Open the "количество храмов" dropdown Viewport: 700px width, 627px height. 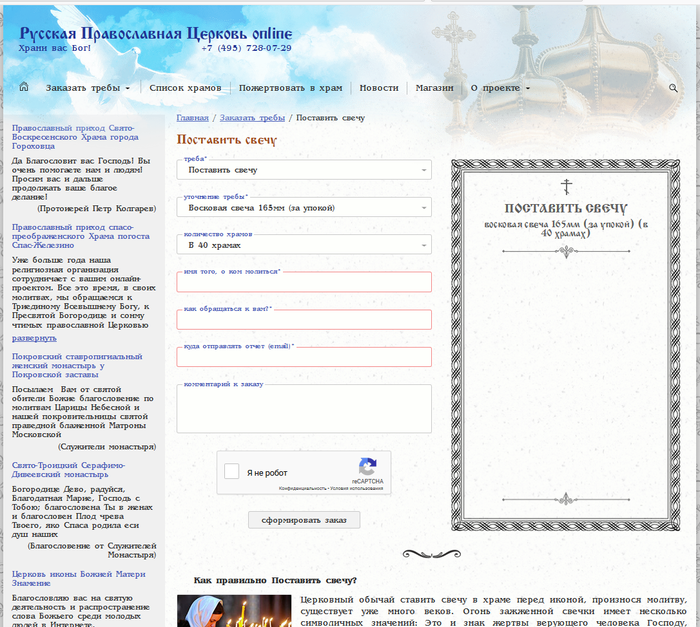(x=304, y=244)
